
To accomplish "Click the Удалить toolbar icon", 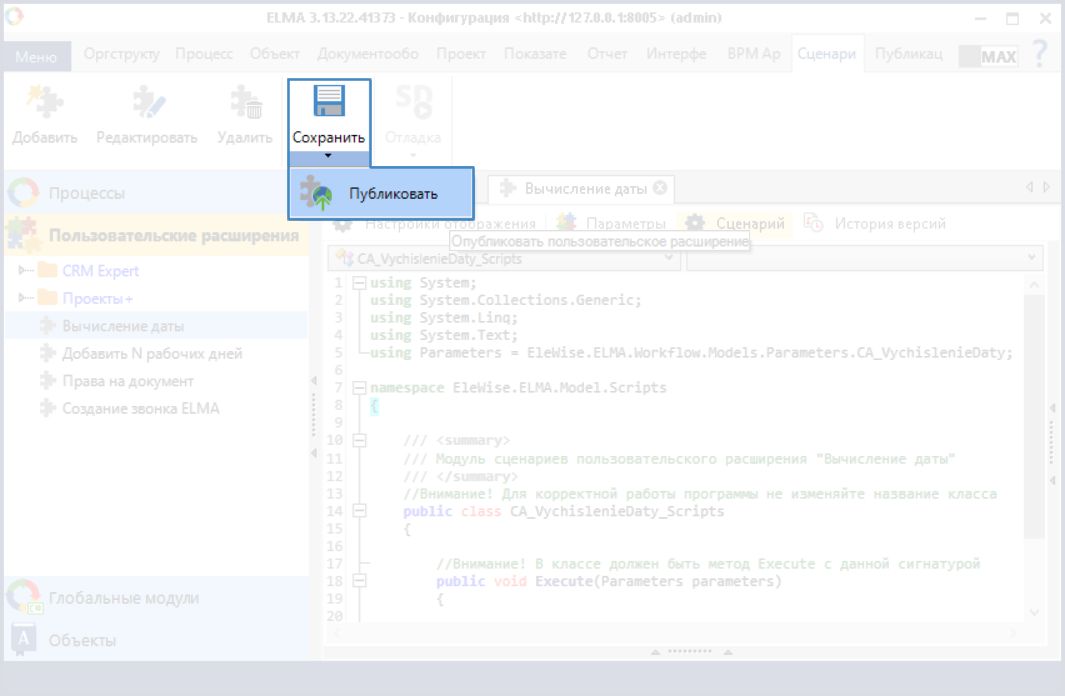I will [x=245, y=101].
